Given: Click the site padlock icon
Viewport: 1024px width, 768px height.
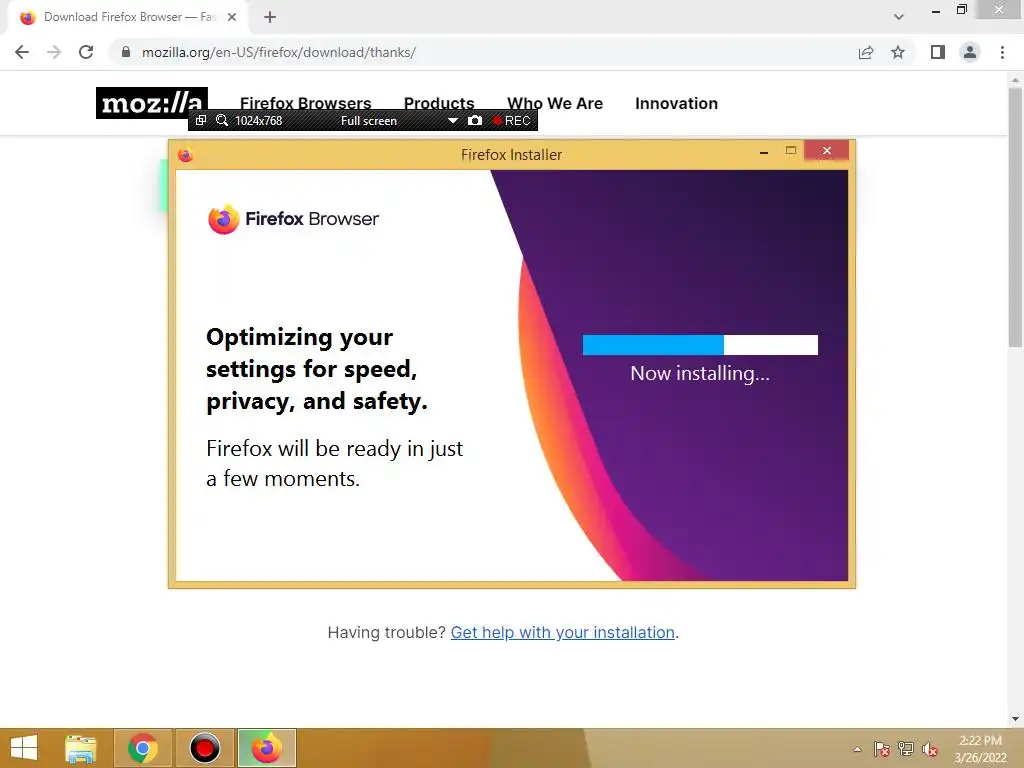Looking at the screenshot, I should click(x=126, y=52).
